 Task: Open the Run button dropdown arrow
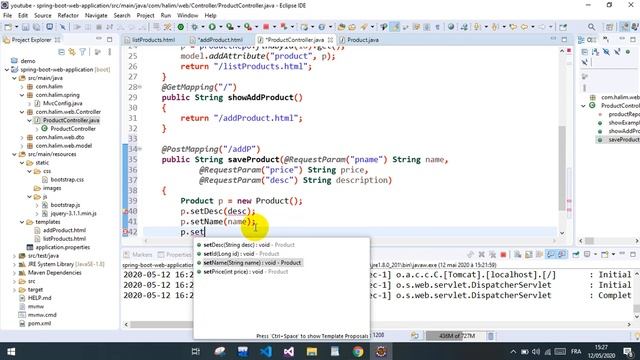click(x=221, y=27)
